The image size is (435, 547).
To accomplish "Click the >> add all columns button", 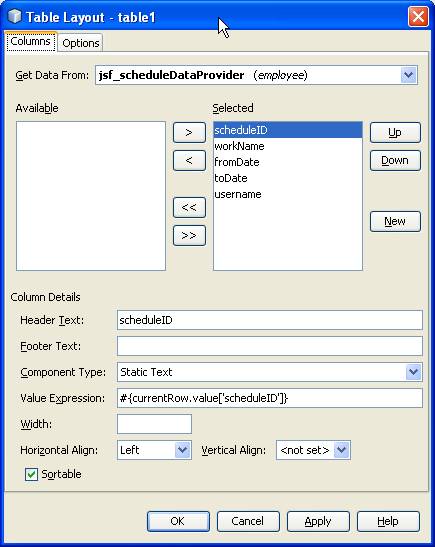I will click(x=189, y=235).
